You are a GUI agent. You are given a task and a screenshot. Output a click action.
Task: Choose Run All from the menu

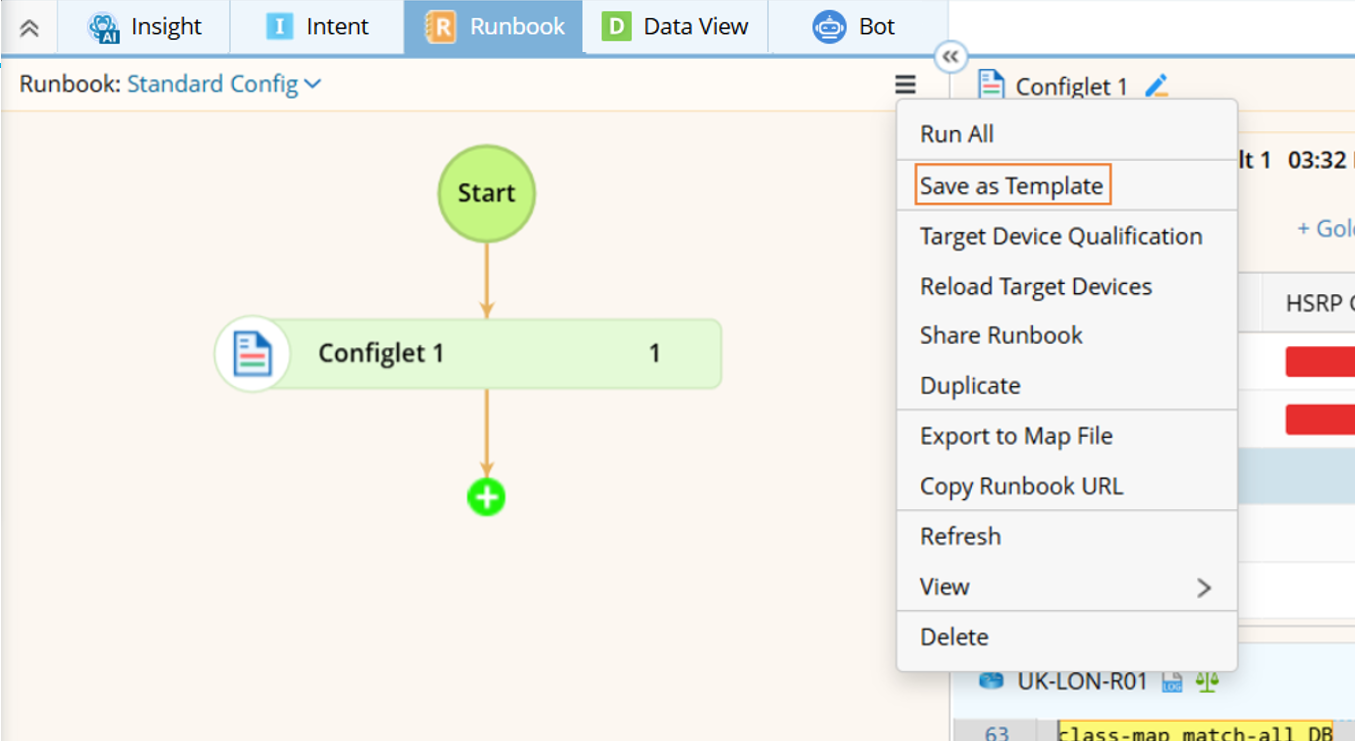pyautogui.click(x=957, y=134)
